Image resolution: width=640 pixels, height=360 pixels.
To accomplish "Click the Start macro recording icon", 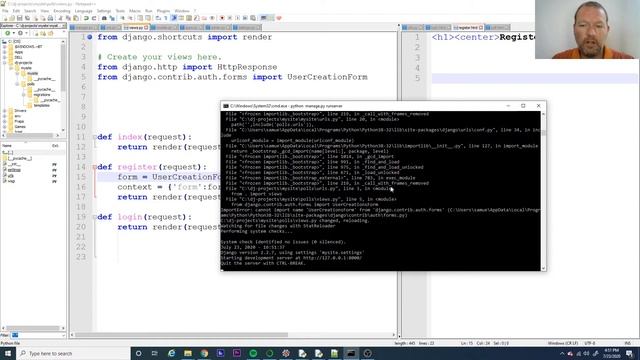I will pyautogui.click(x=222, y=18).
